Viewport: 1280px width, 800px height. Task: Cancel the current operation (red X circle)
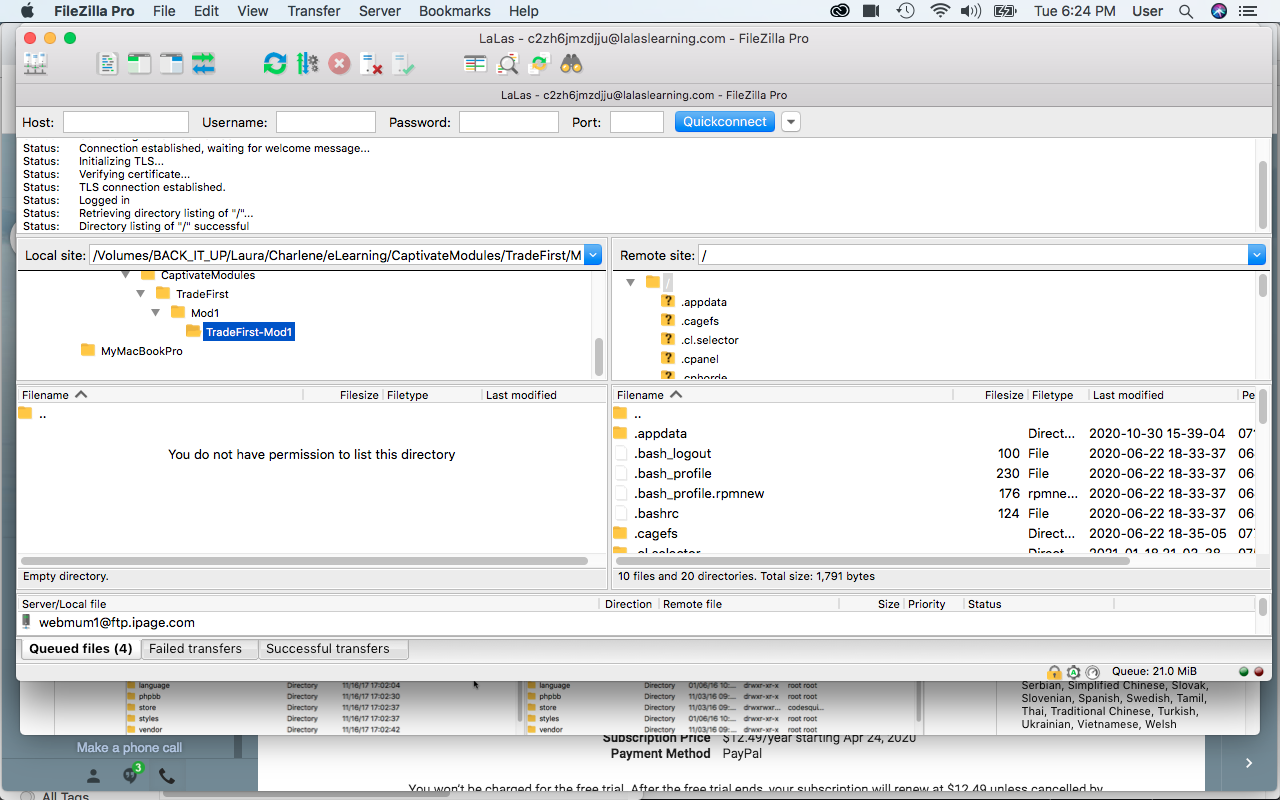[x=340, y=64]
